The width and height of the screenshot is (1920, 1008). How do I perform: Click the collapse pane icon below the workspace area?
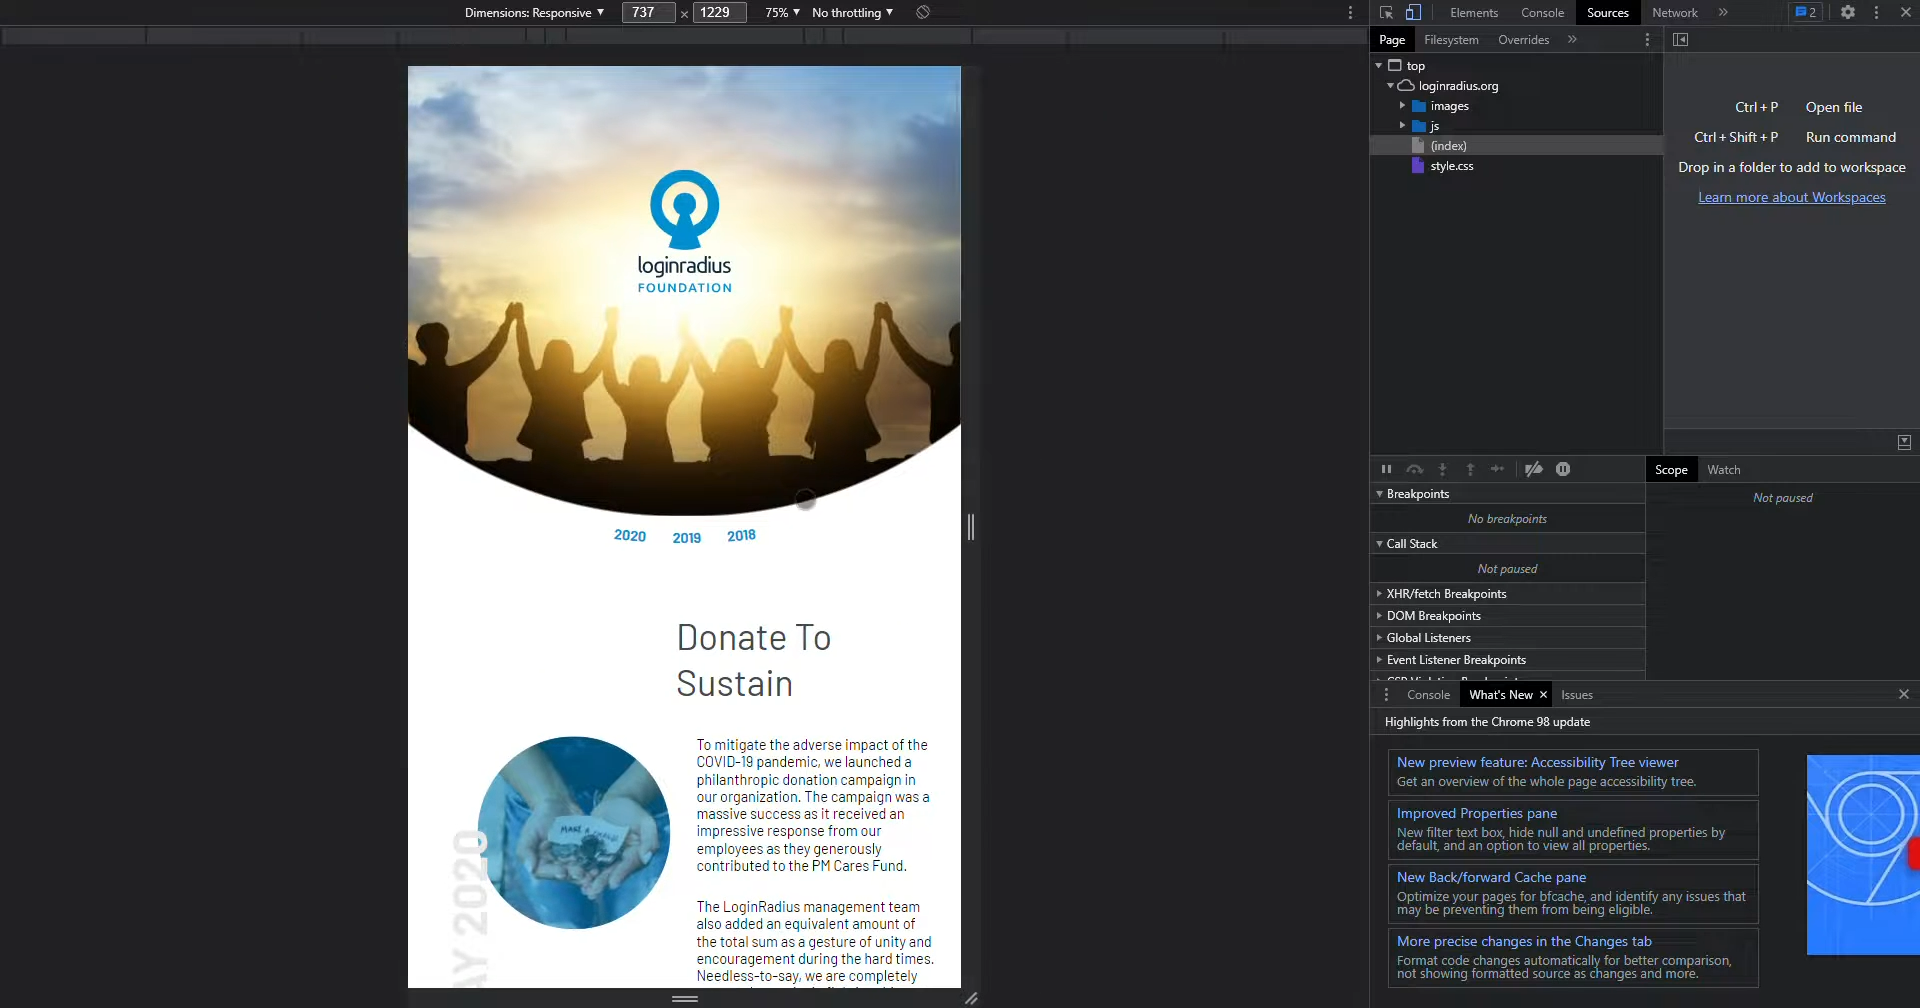(1904, 442)
